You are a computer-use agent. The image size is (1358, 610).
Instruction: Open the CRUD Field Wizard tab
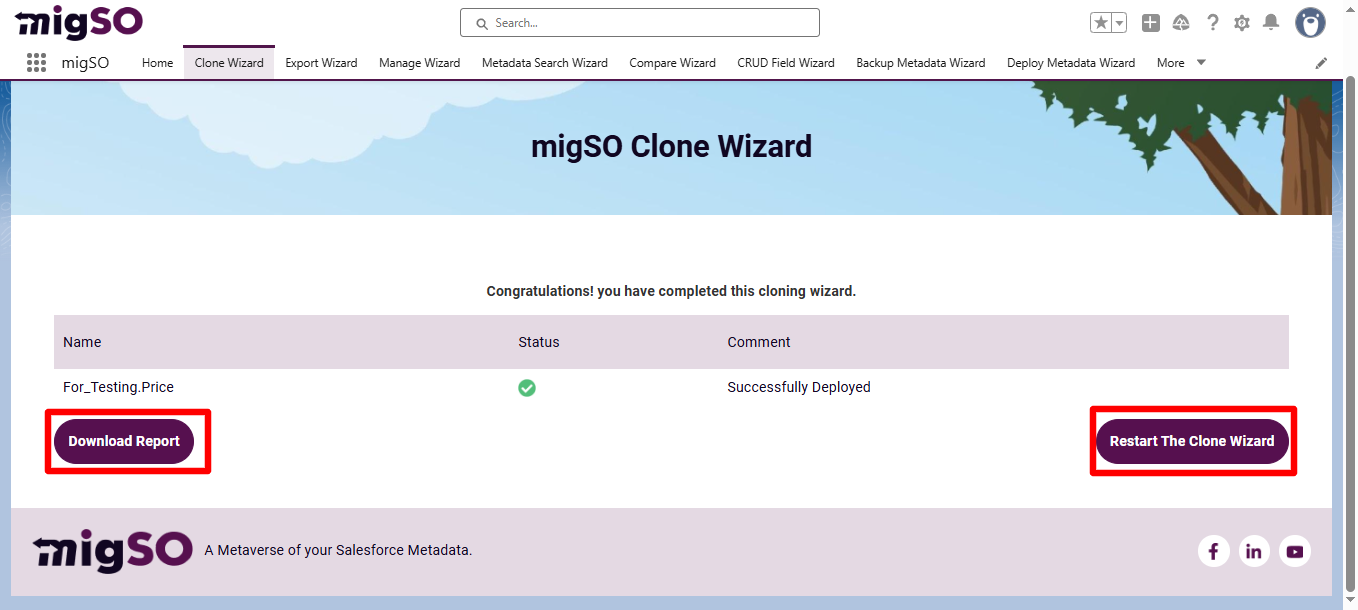point(786,63)
